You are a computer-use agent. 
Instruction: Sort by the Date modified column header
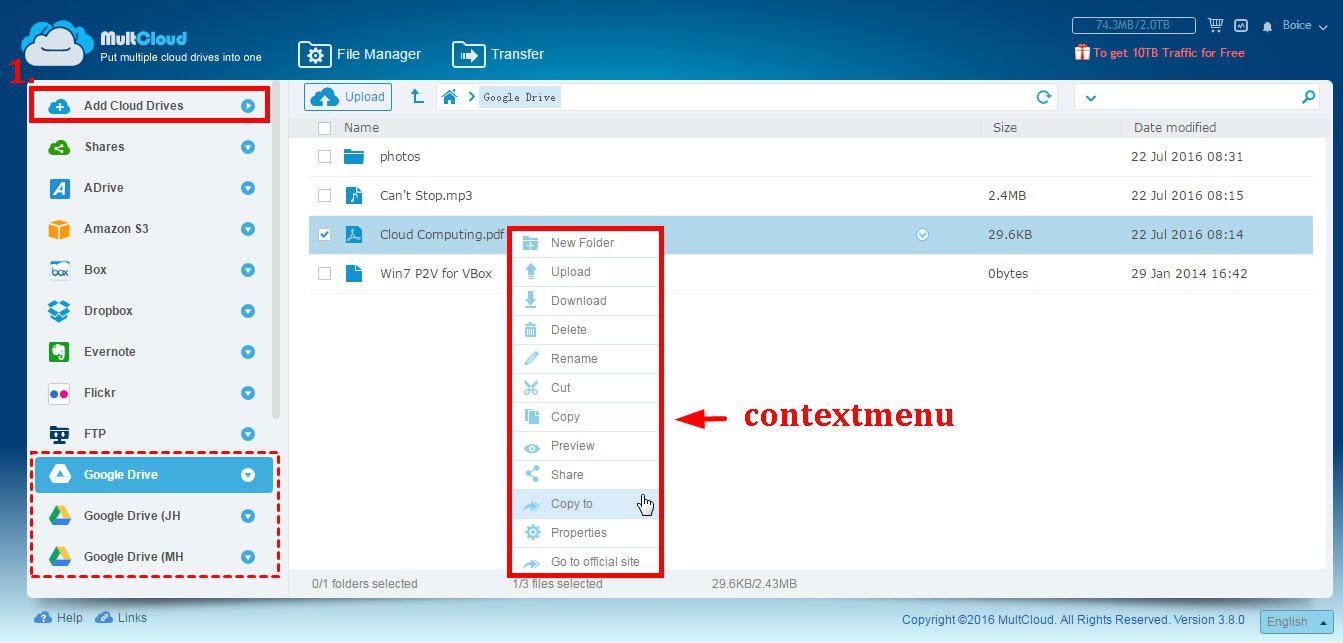[x=1175, y=128]
